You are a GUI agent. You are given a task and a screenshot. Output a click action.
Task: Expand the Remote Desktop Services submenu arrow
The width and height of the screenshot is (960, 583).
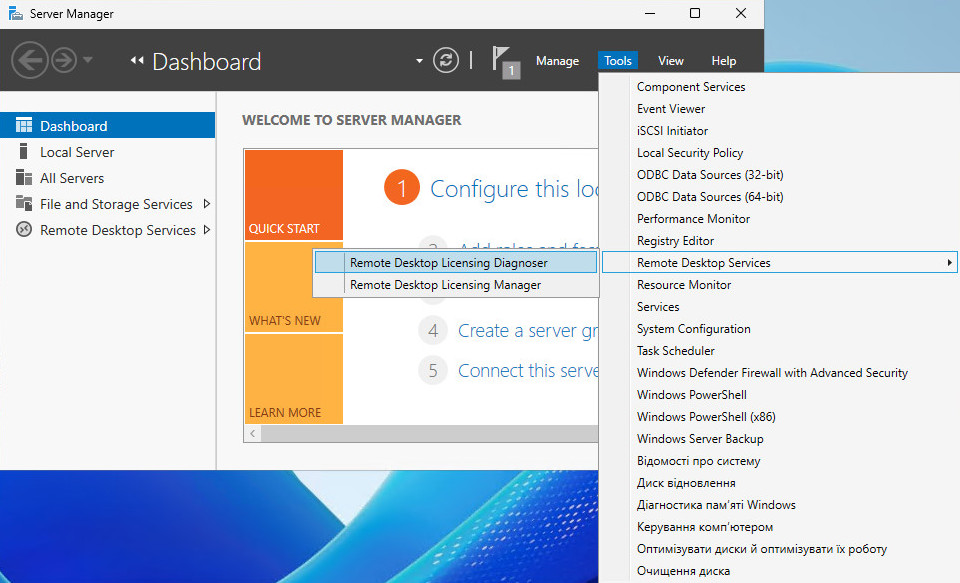coord(949,263)
